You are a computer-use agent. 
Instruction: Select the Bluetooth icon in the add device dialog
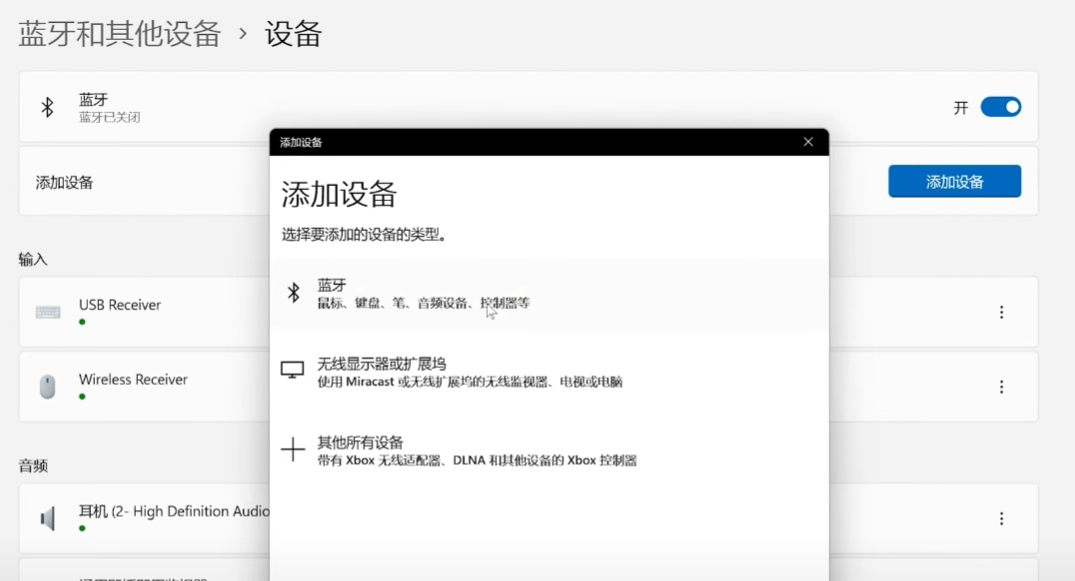[x=294, y=293]
